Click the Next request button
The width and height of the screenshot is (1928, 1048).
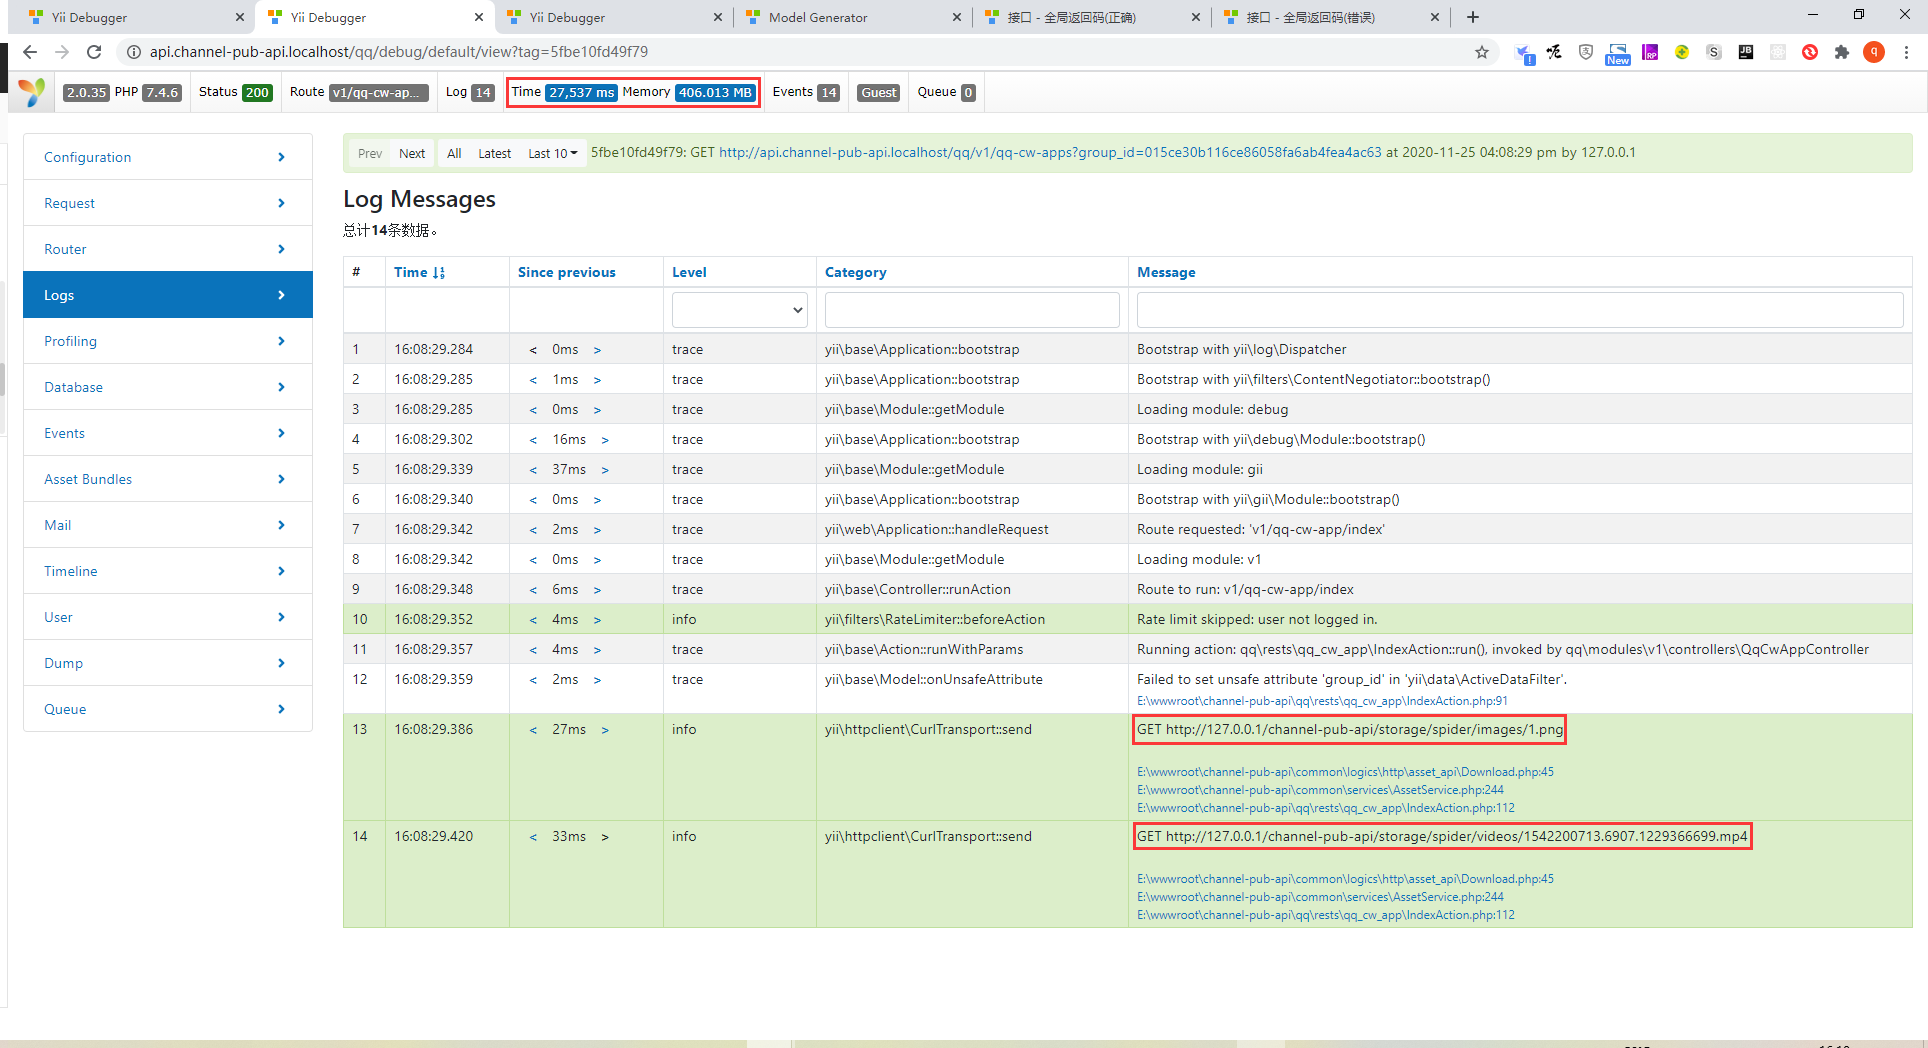pos(411,153)
